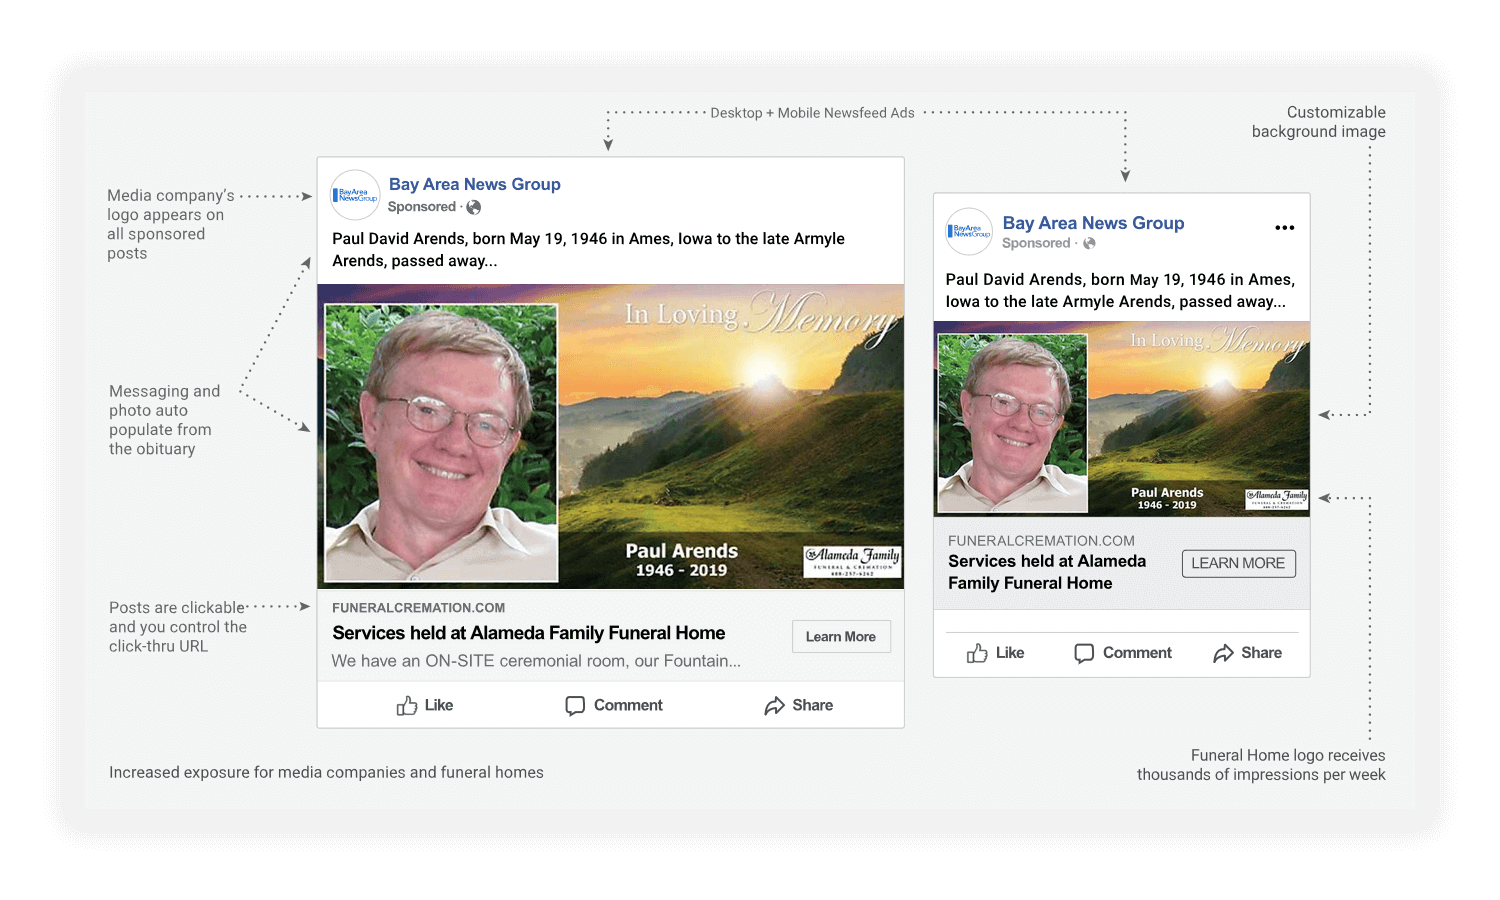The width and height of the screenshot is (1500, 900).
Task: Click the globe audience icon in mobile ad
Action: [1089, 243]
